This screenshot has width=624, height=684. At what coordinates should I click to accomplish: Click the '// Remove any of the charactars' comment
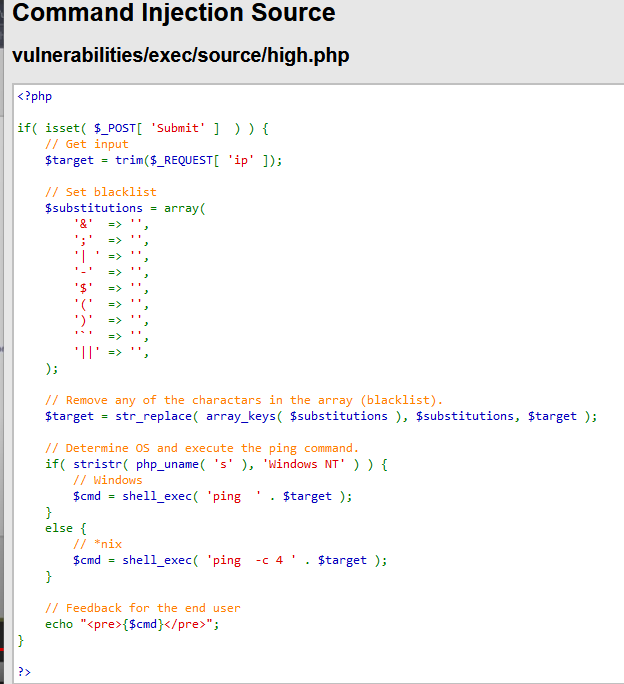tap(244, 400)
